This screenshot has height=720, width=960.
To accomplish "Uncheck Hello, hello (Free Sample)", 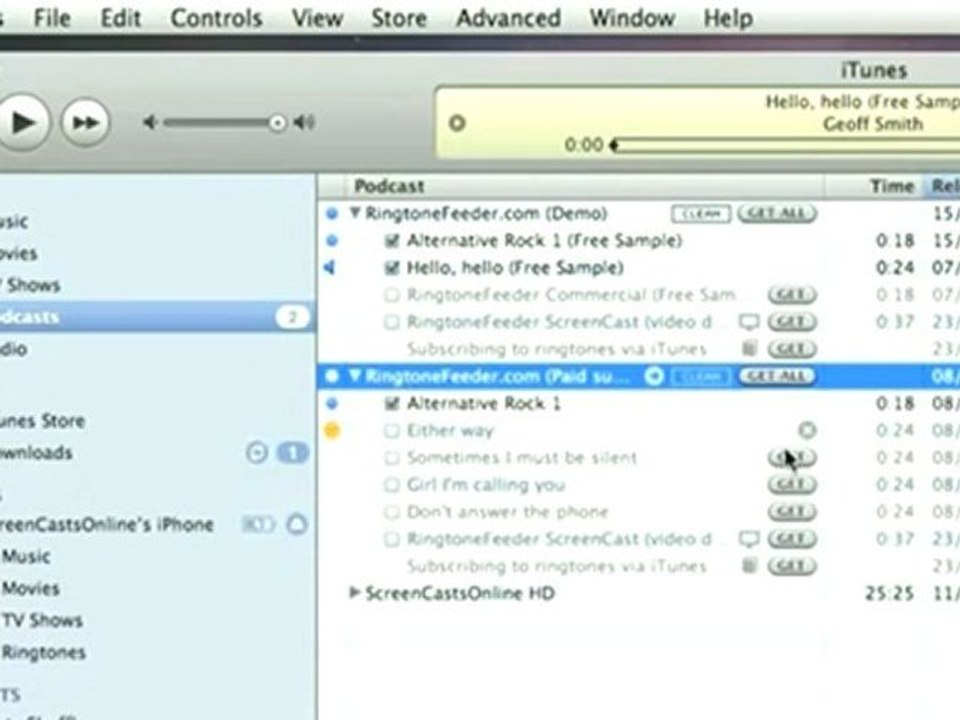I will 392,268.
